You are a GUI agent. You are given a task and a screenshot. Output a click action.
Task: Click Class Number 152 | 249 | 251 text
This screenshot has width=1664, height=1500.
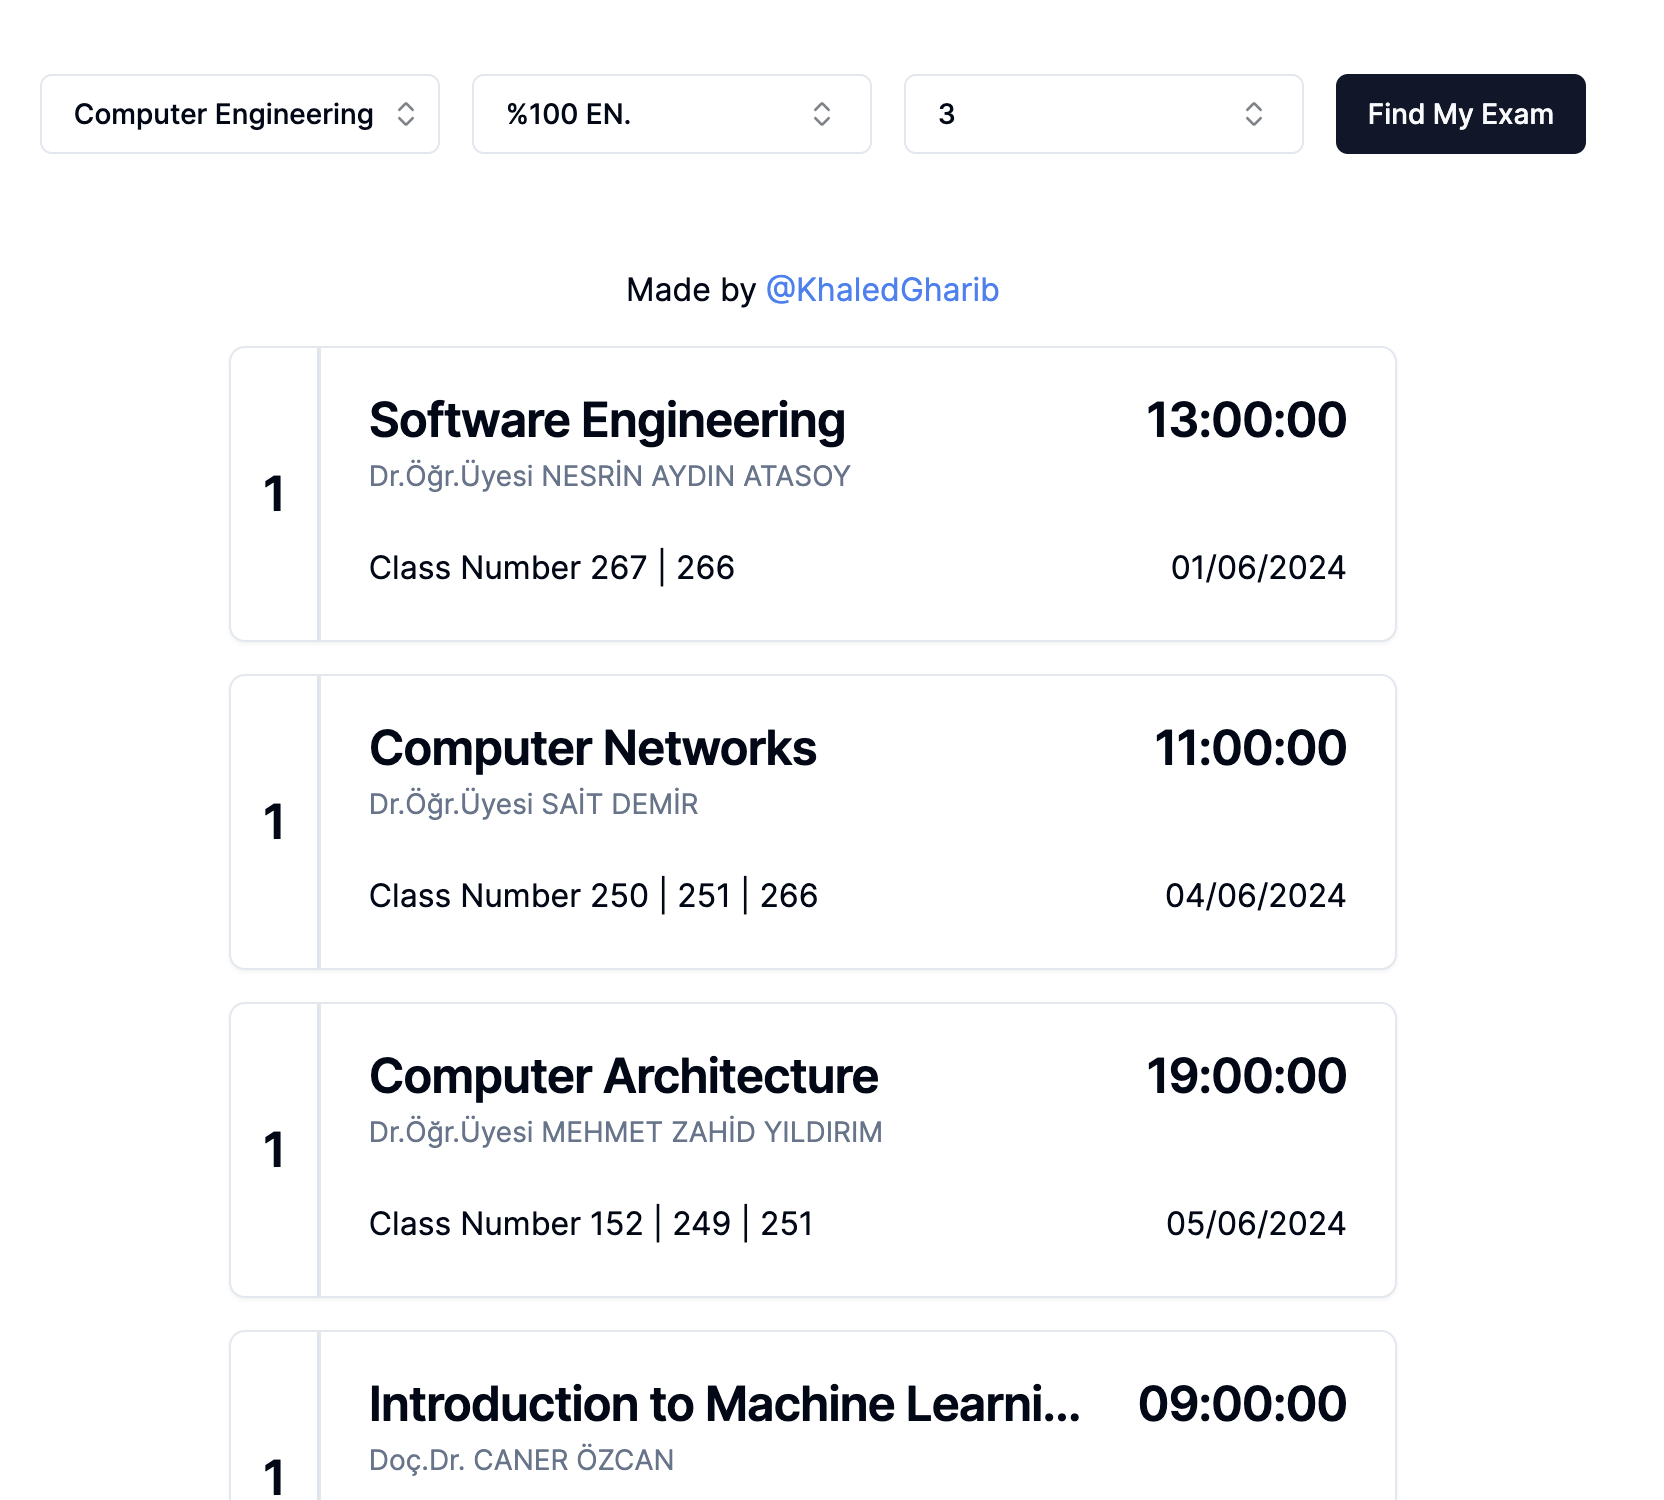point(591,1224)
